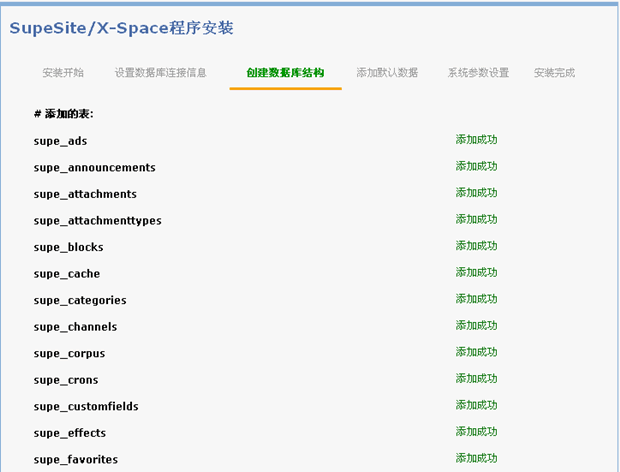Image resolution: width=620 pixels, height=472 pixels.
Task: Click 添加成功 status for supe_attachments
Action: [476, 193]
